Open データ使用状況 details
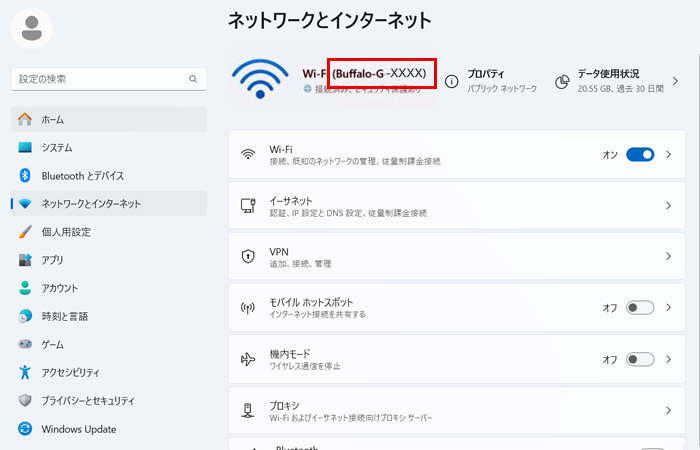The image size is (700, 450). (x=617, y=81)
